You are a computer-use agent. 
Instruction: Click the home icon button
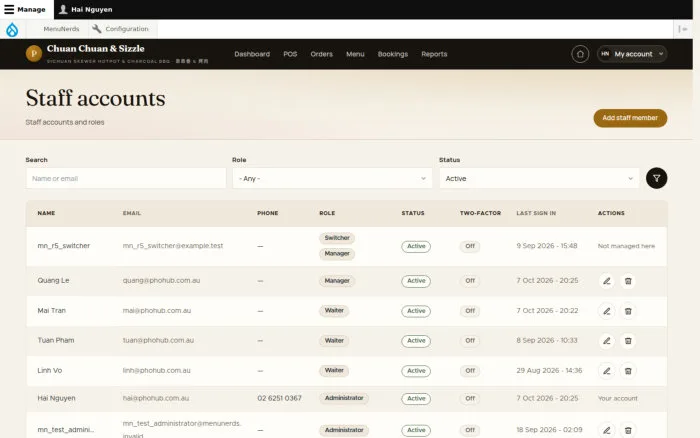coord(580,54)
